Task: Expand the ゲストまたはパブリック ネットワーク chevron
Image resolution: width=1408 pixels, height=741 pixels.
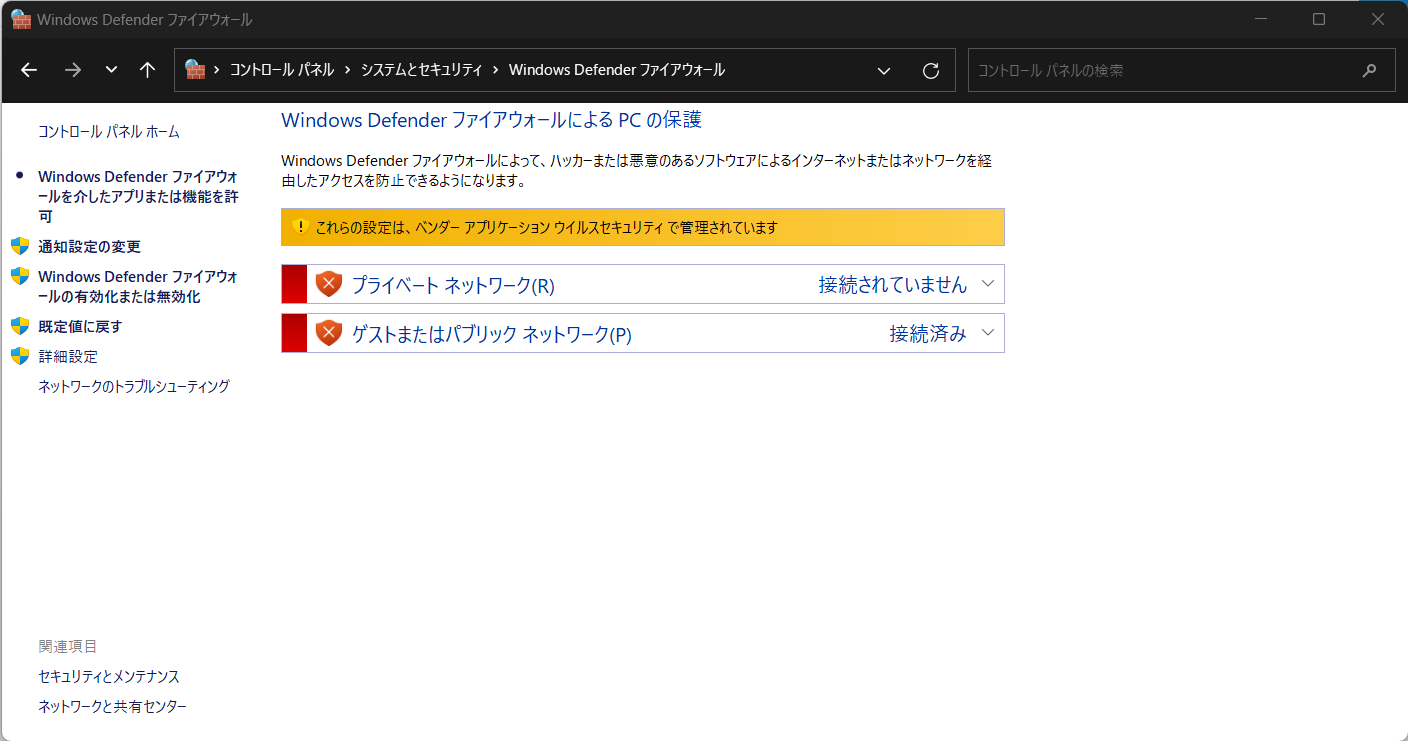Action: pos(988,333)
